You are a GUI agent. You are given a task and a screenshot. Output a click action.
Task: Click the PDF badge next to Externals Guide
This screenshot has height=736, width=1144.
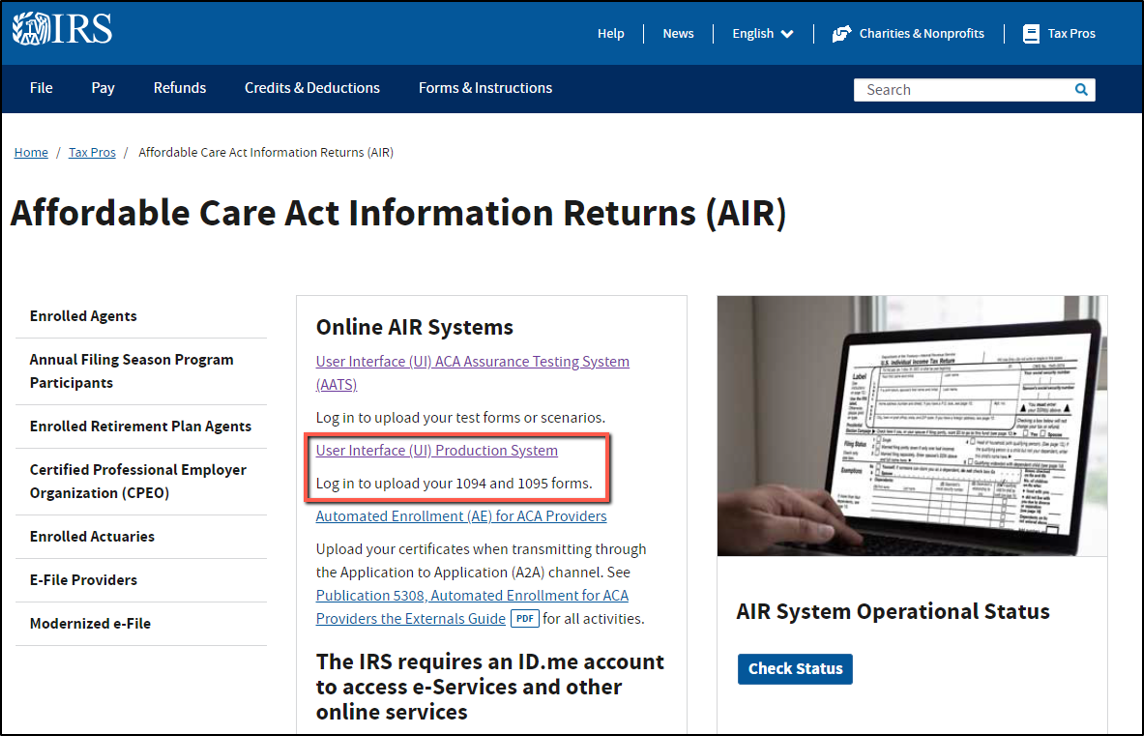click(x=525, y=619)
